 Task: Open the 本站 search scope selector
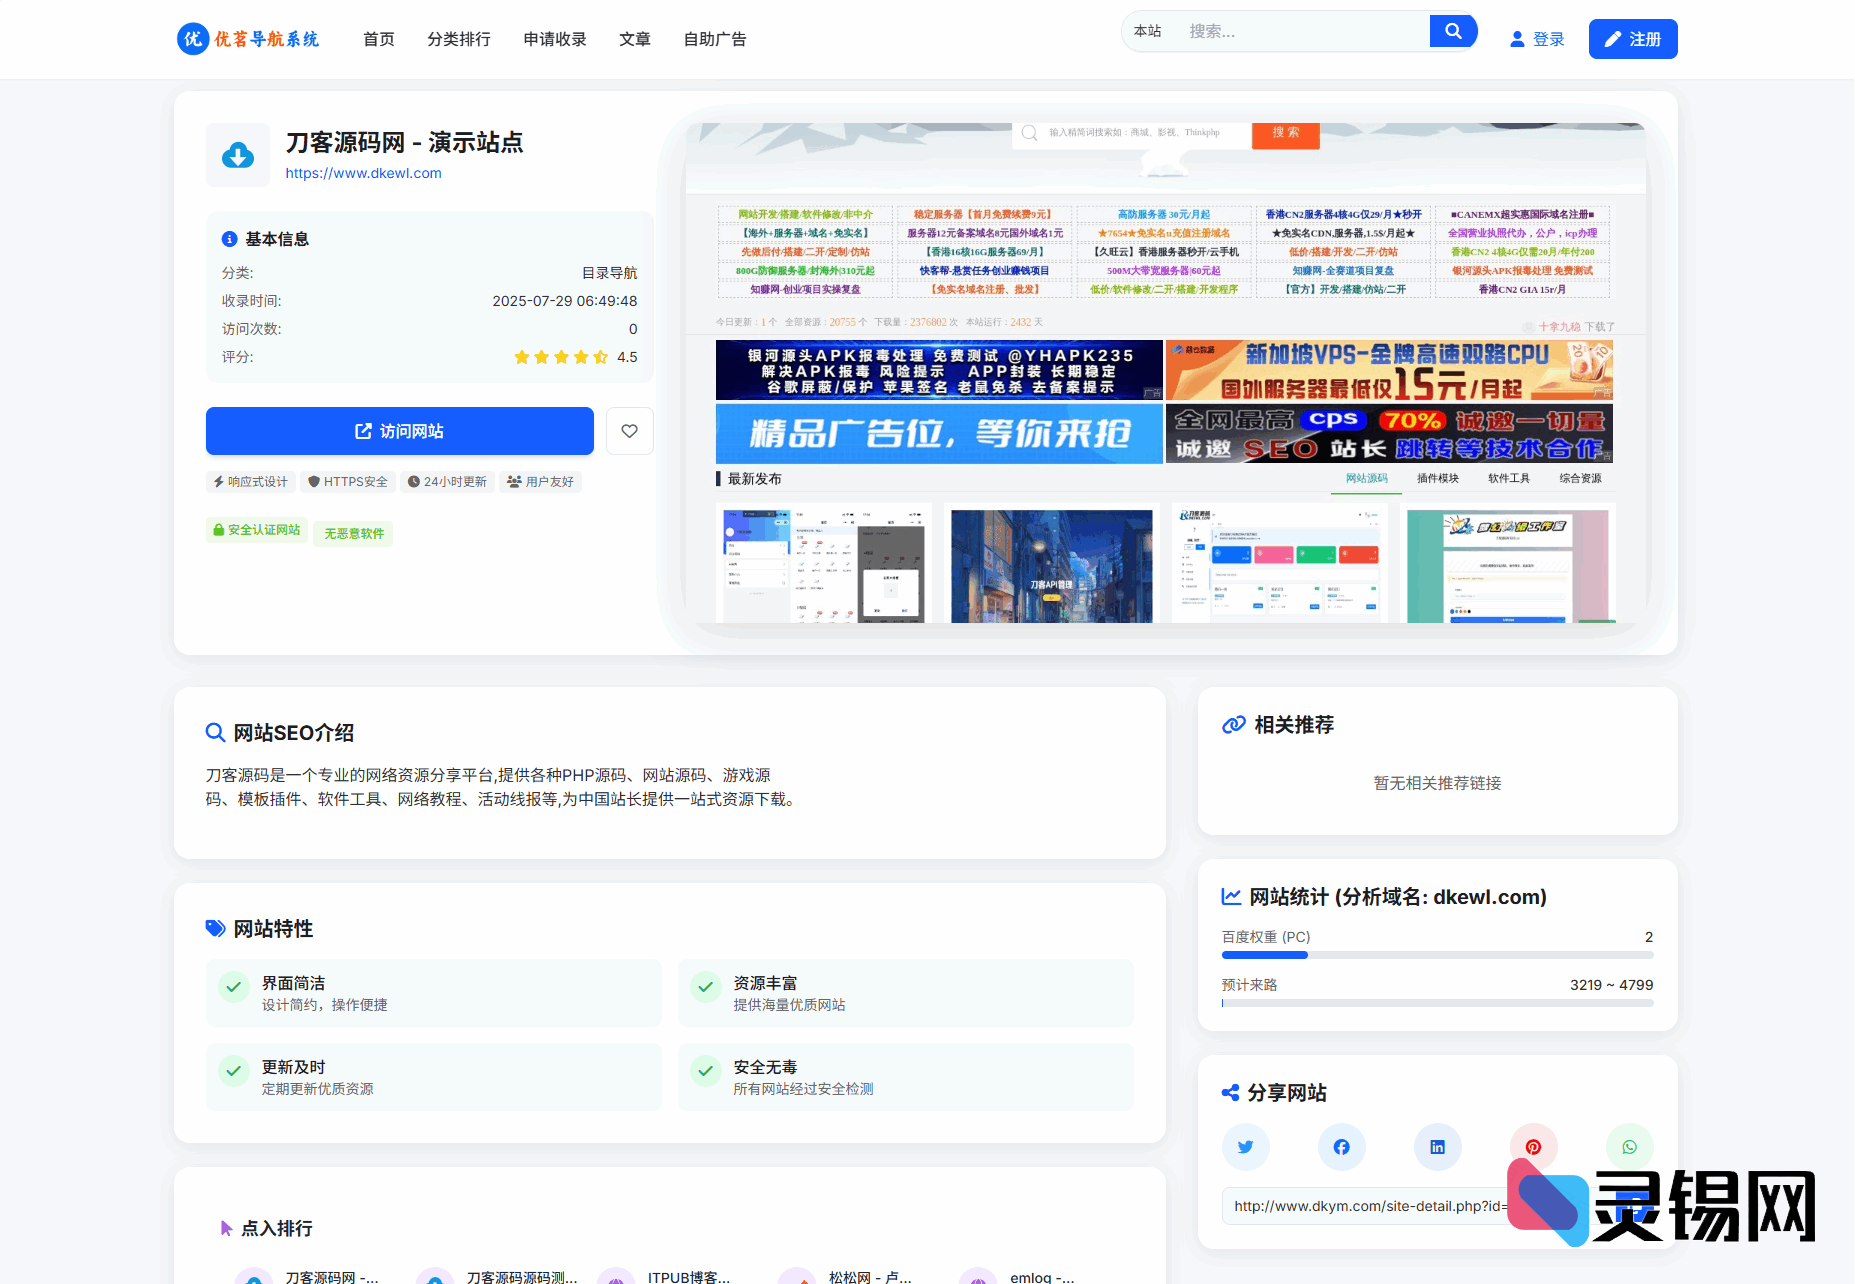(1147, 31)
